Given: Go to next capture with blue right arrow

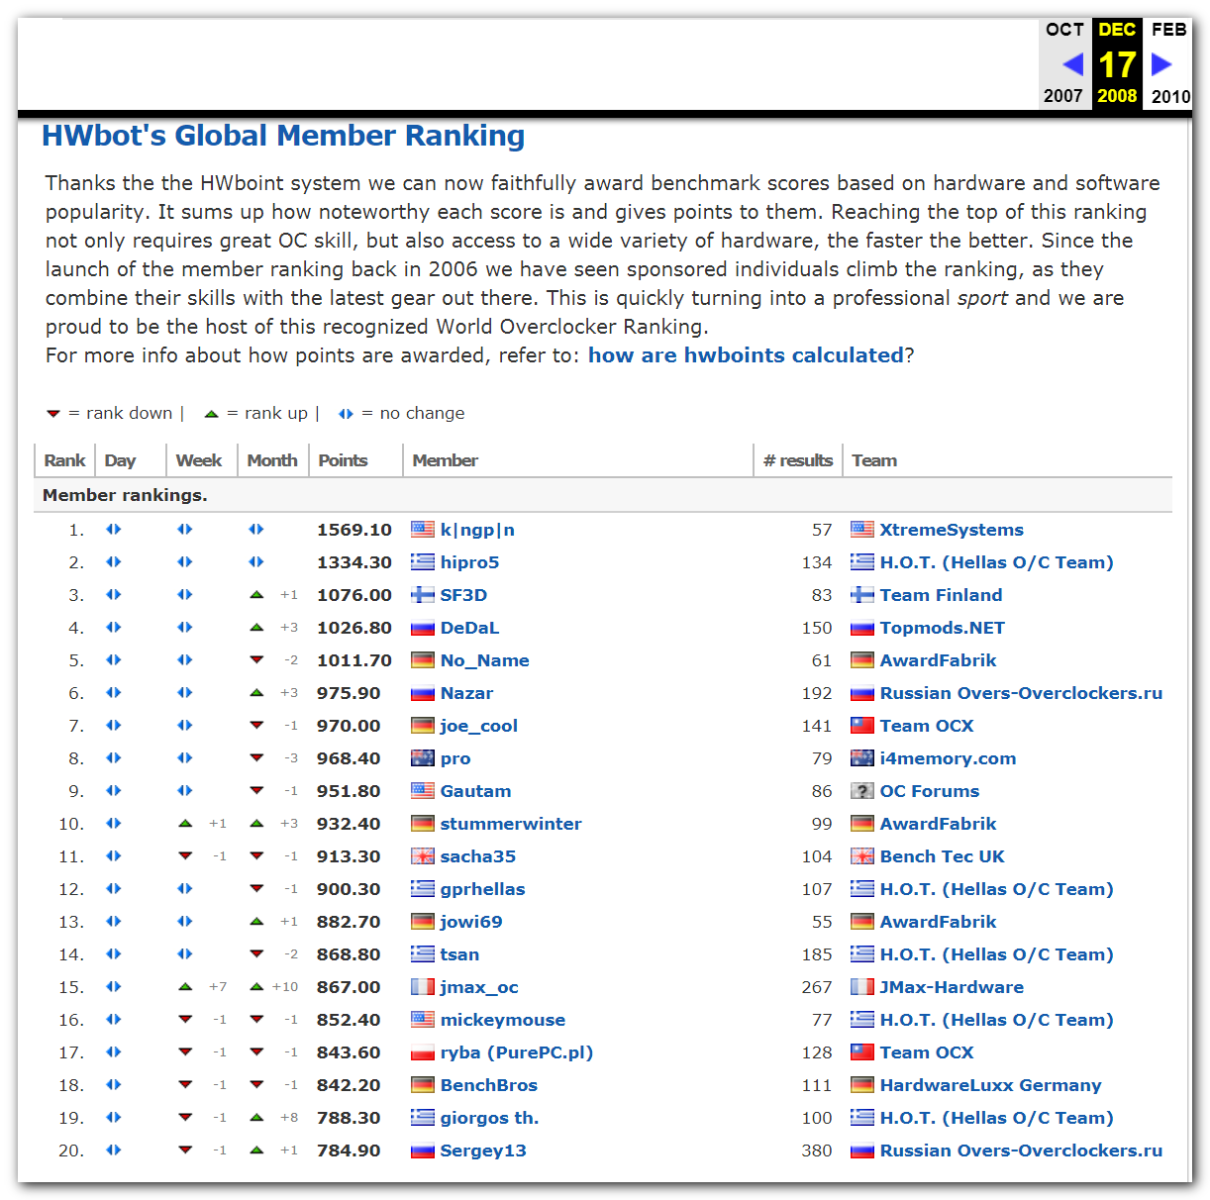Looking at the screenshot, I should (x=1161, y=65).
